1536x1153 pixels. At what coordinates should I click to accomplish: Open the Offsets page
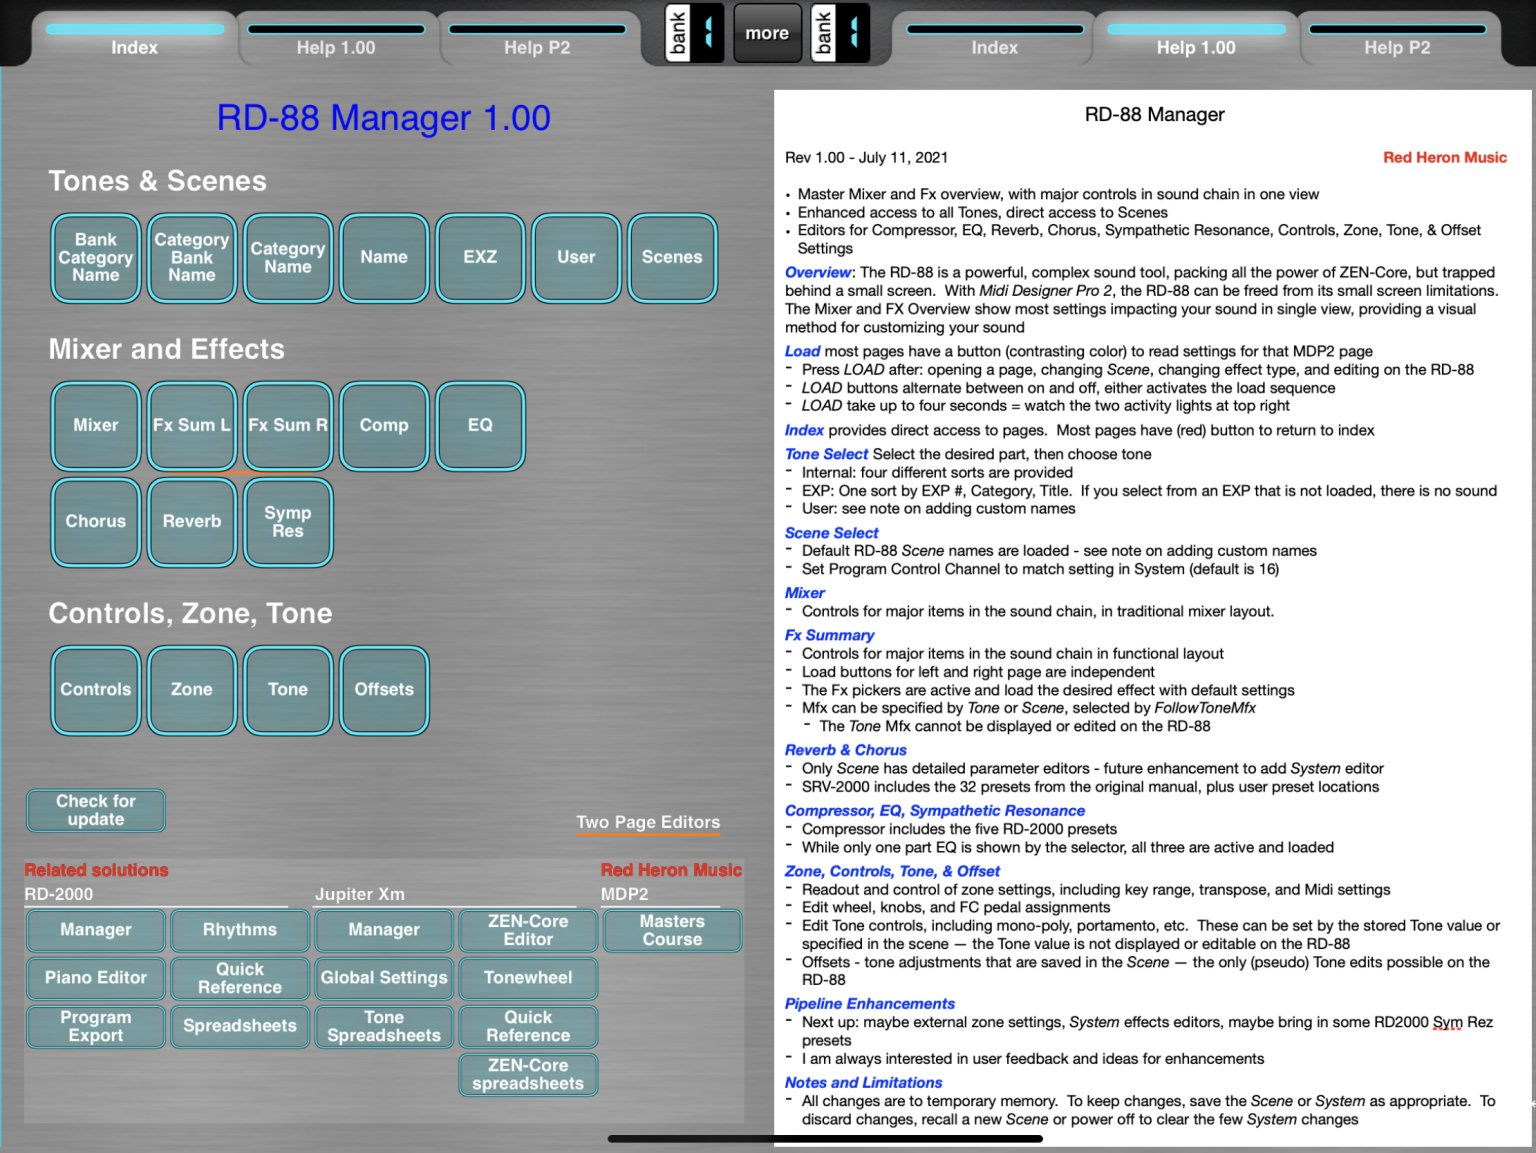[x=384, y=690]
